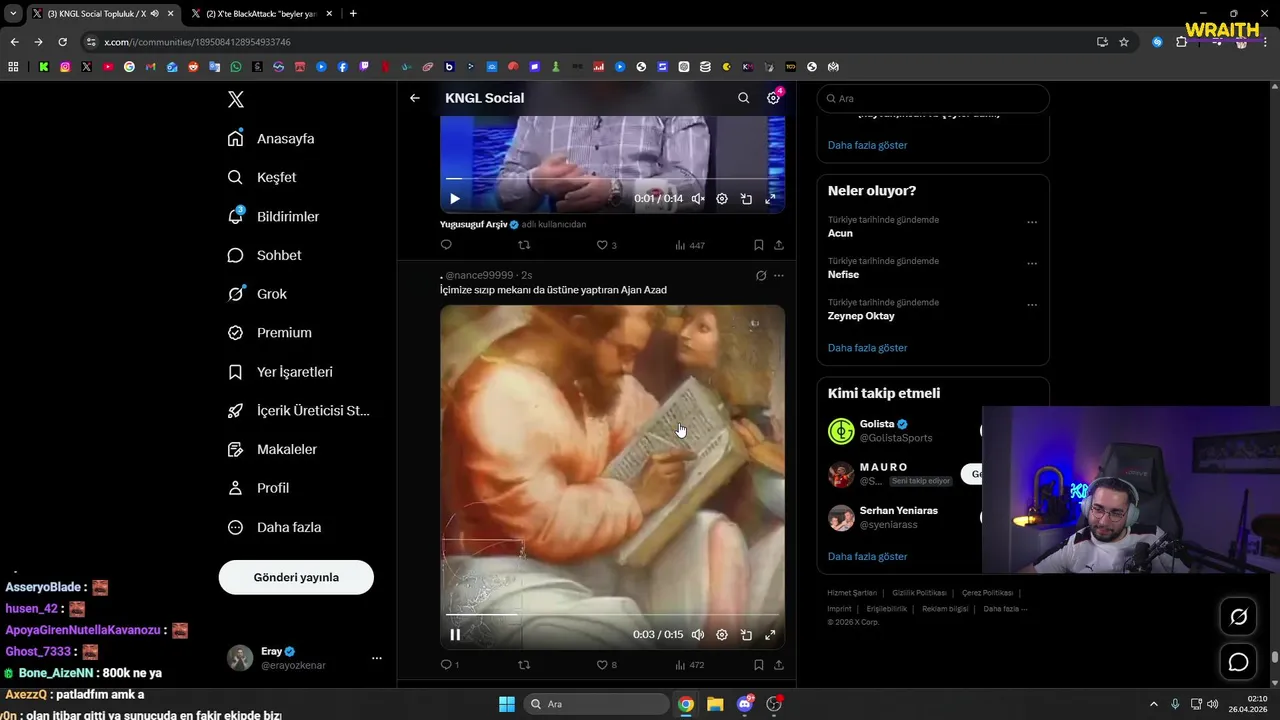The height and width of the screenshot is (720, 1280).
Task: Share the post with 472 views
Action: [x=779, y=665]
